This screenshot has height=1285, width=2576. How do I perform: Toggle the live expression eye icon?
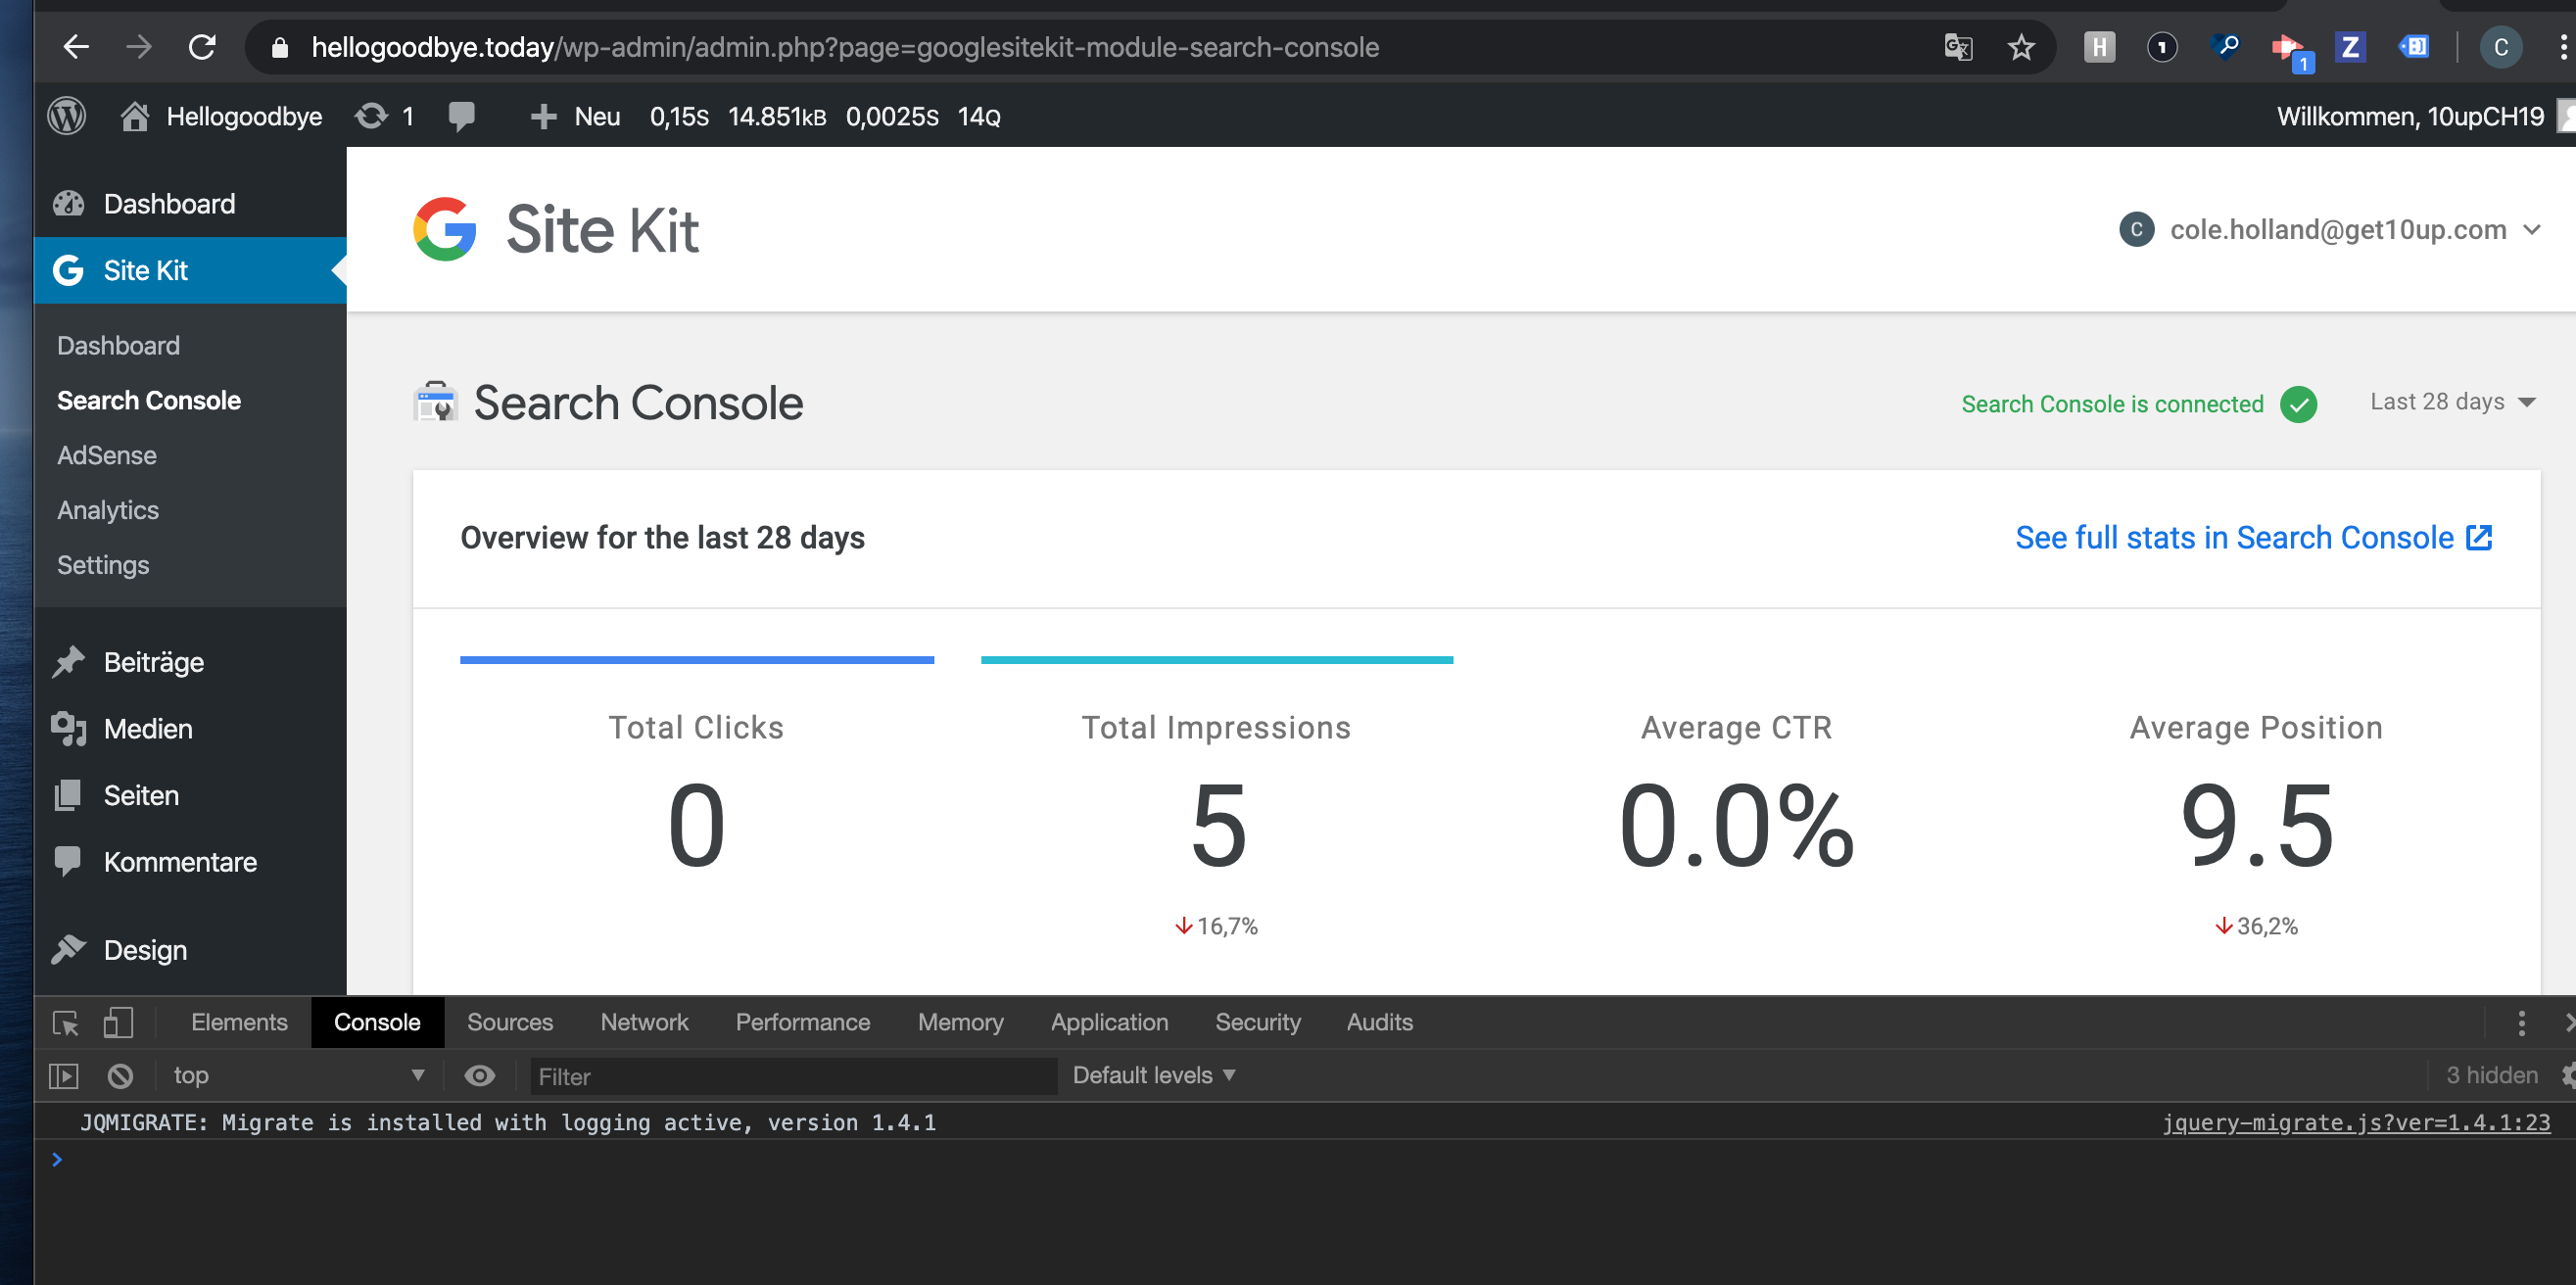[x=480, y=1075]
